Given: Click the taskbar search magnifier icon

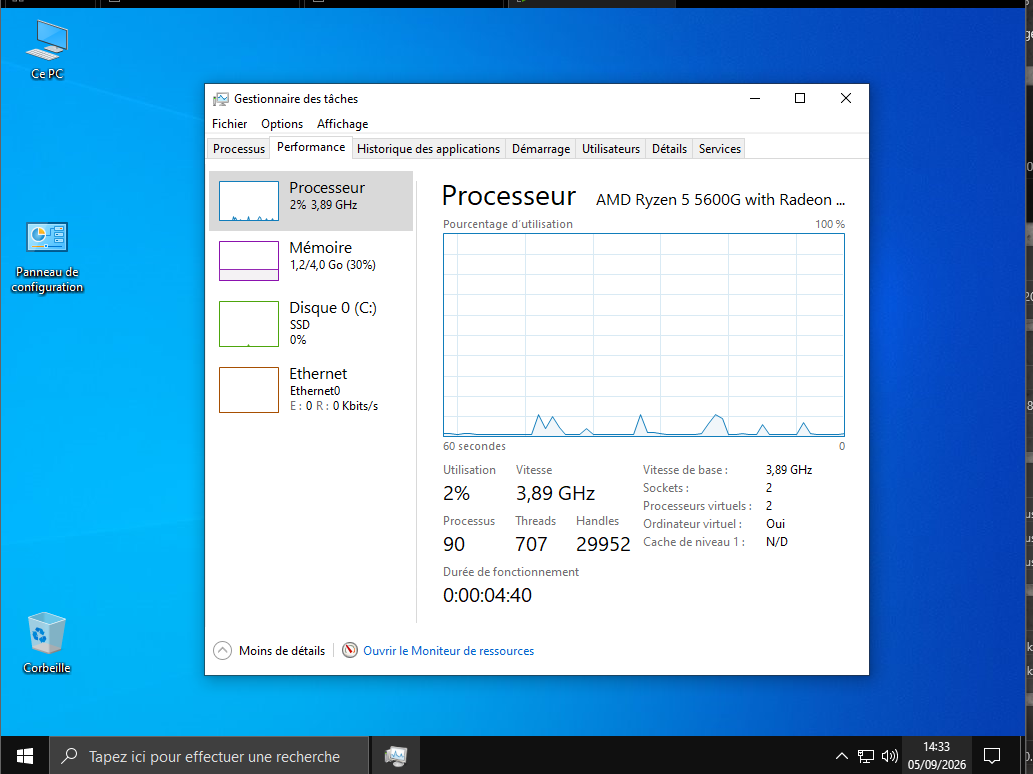Looking at the screenshot, I should pos(69,756).
